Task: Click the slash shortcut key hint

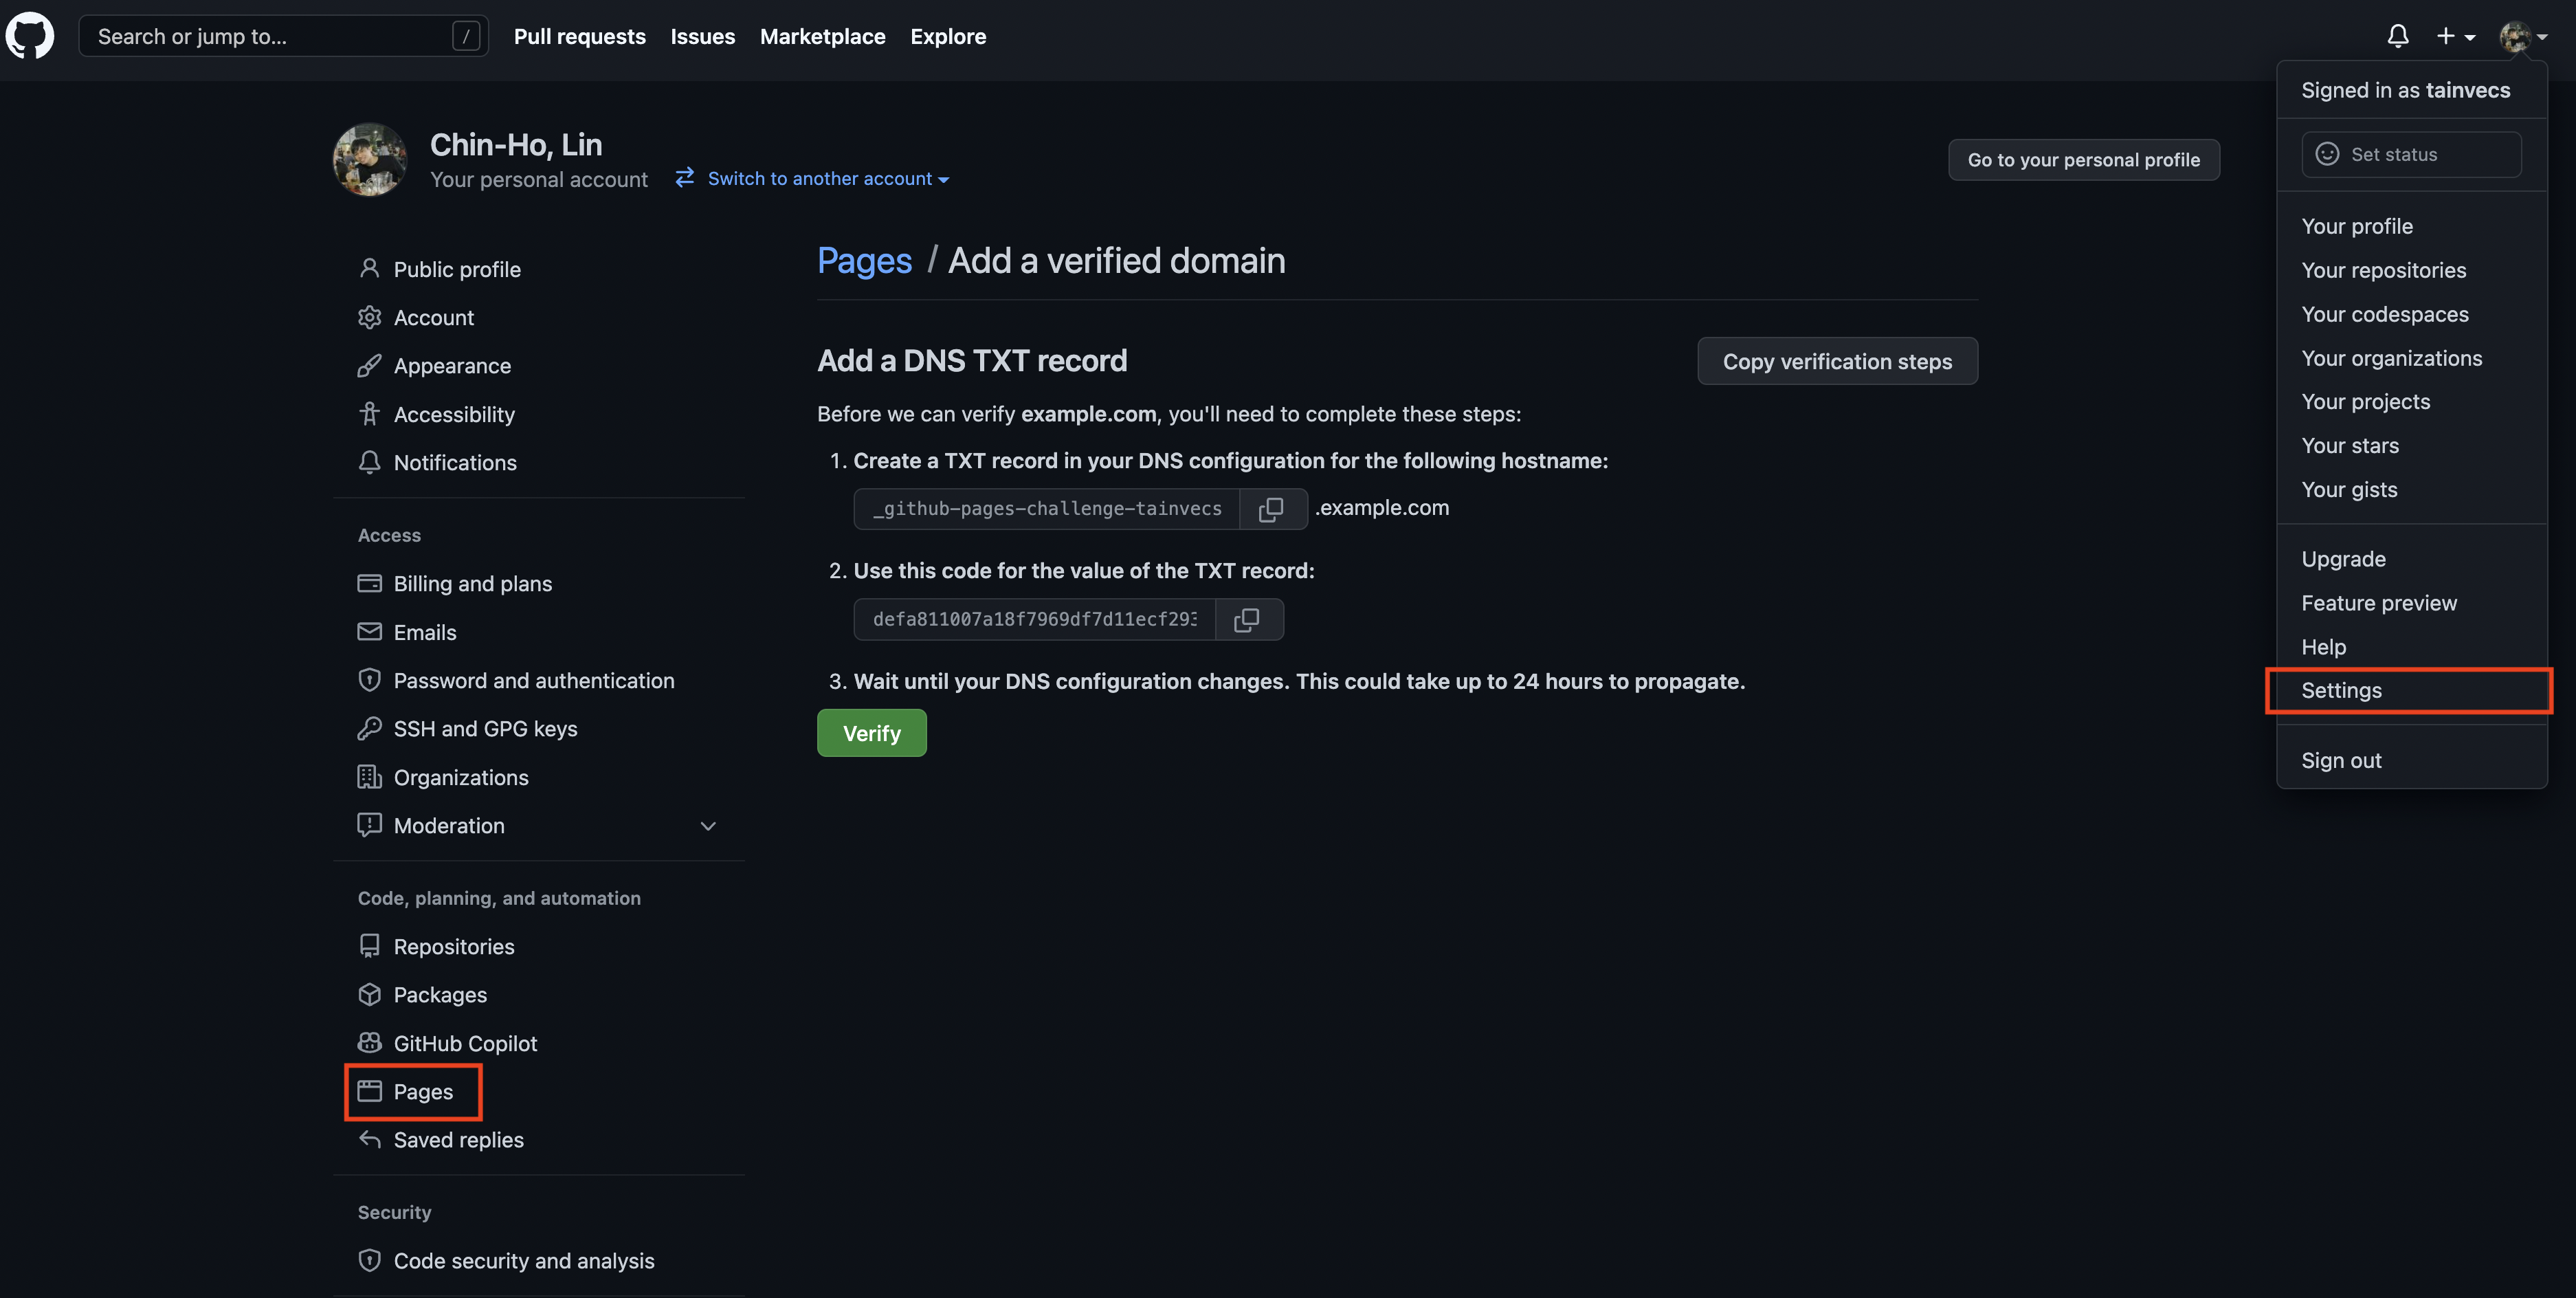Action: pos(465,36)
